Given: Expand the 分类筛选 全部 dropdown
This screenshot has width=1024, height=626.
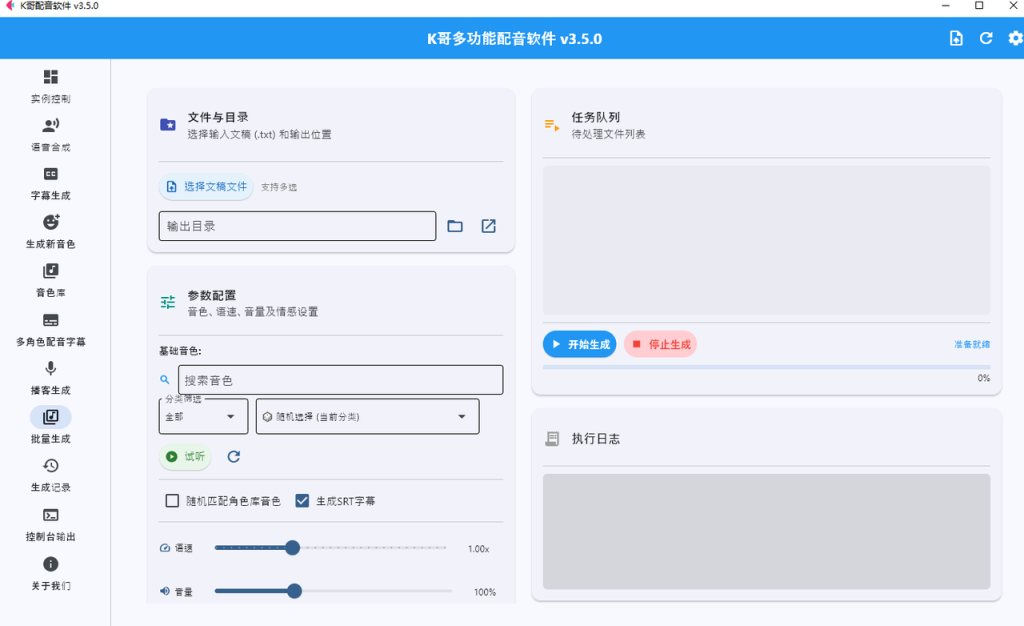Looking at the screenshot, I should click(203, 416).
